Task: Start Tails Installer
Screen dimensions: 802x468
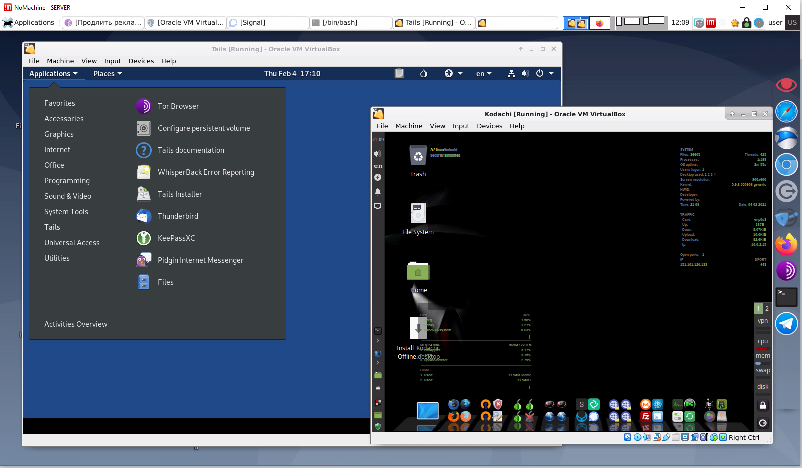Action: point(169,194)
